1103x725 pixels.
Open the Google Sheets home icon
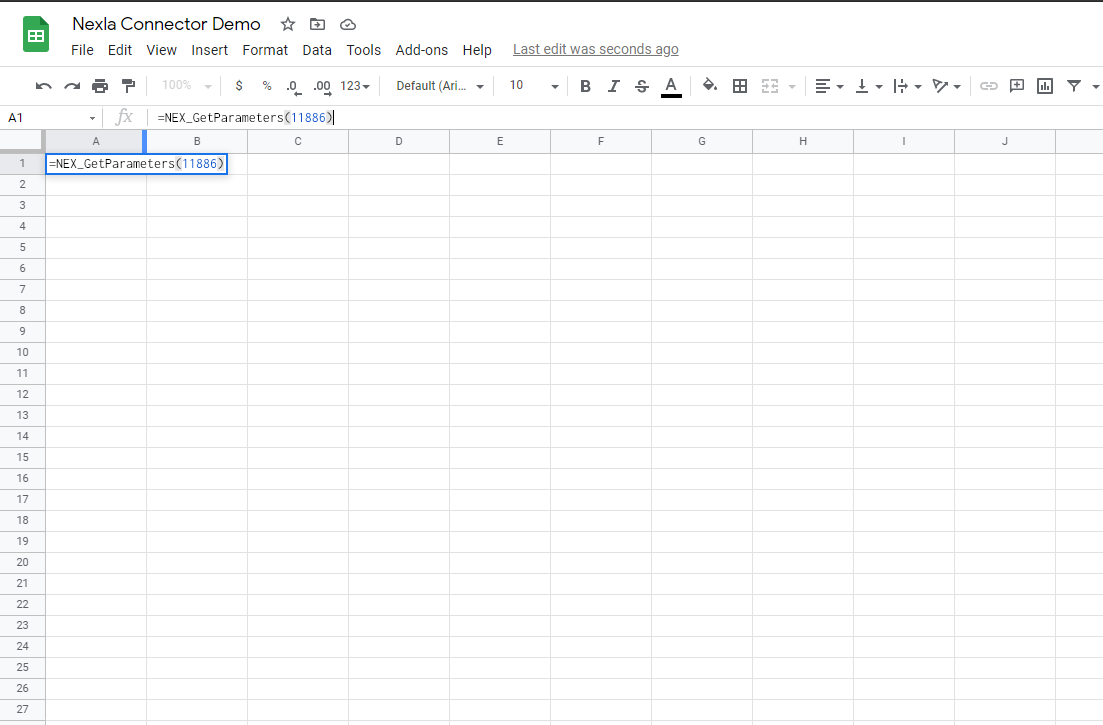click(x=36, y=34)
